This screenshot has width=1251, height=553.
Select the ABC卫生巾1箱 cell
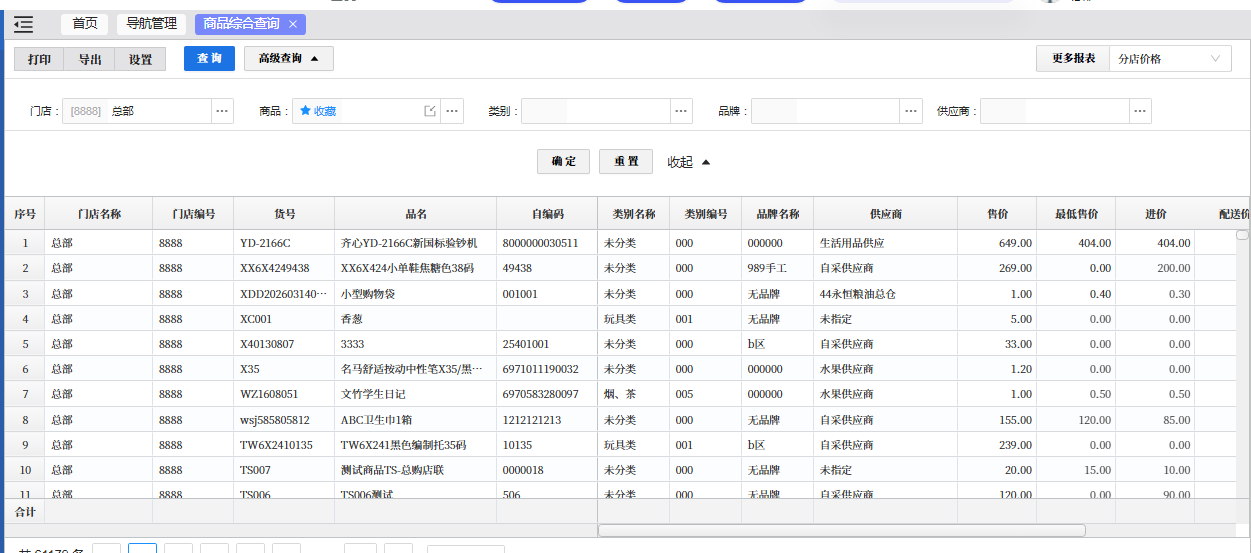pyautogui.click(x=416, y=420)
